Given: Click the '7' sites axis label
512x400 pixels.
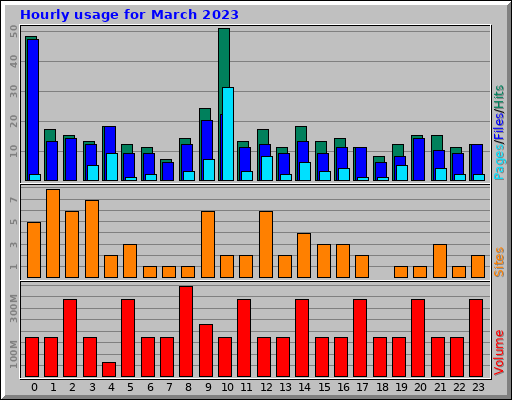Looking at the screenshot, I should point(14,200).
